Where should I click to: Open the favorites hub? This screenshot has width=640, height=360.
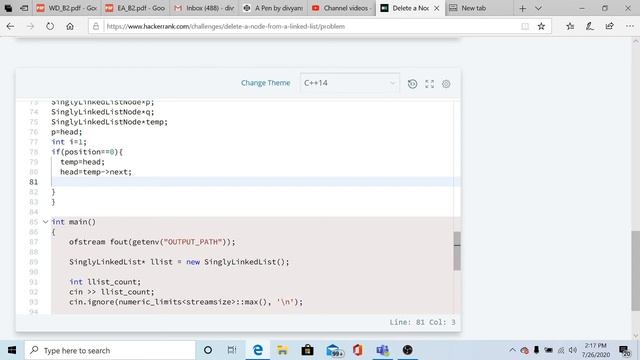[570, 26]
